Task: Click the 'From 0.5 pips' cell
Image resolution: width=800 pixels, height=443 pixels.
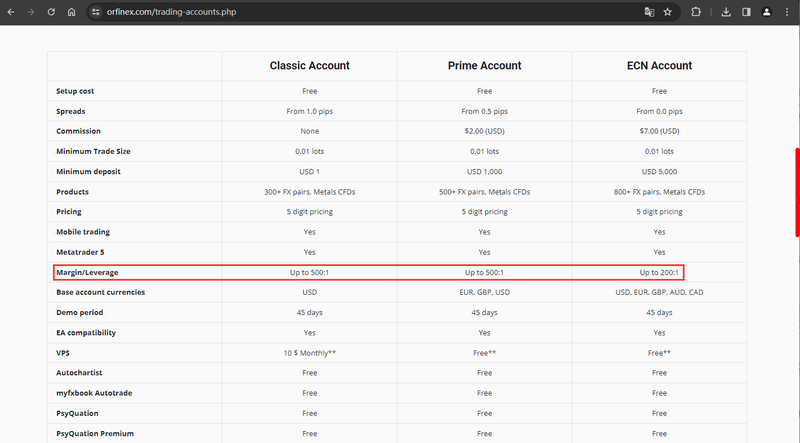Action: (x=485, y=111)
